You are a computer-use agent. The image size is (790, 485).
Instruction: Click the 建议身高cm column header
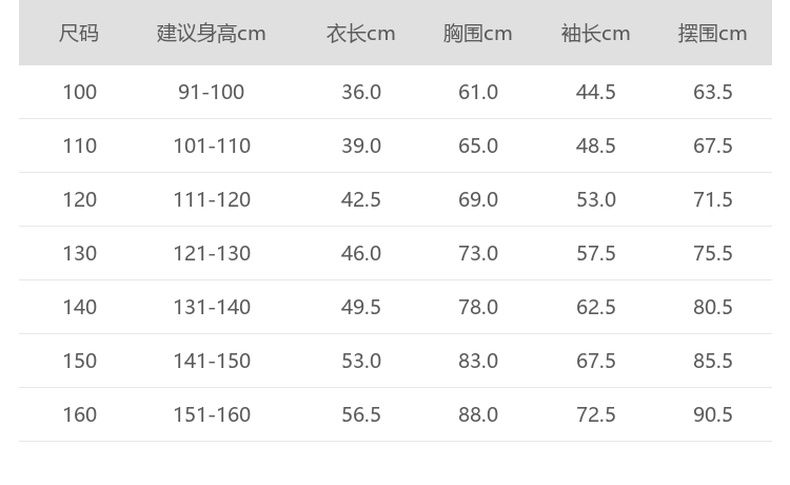[x=211, y=33]
